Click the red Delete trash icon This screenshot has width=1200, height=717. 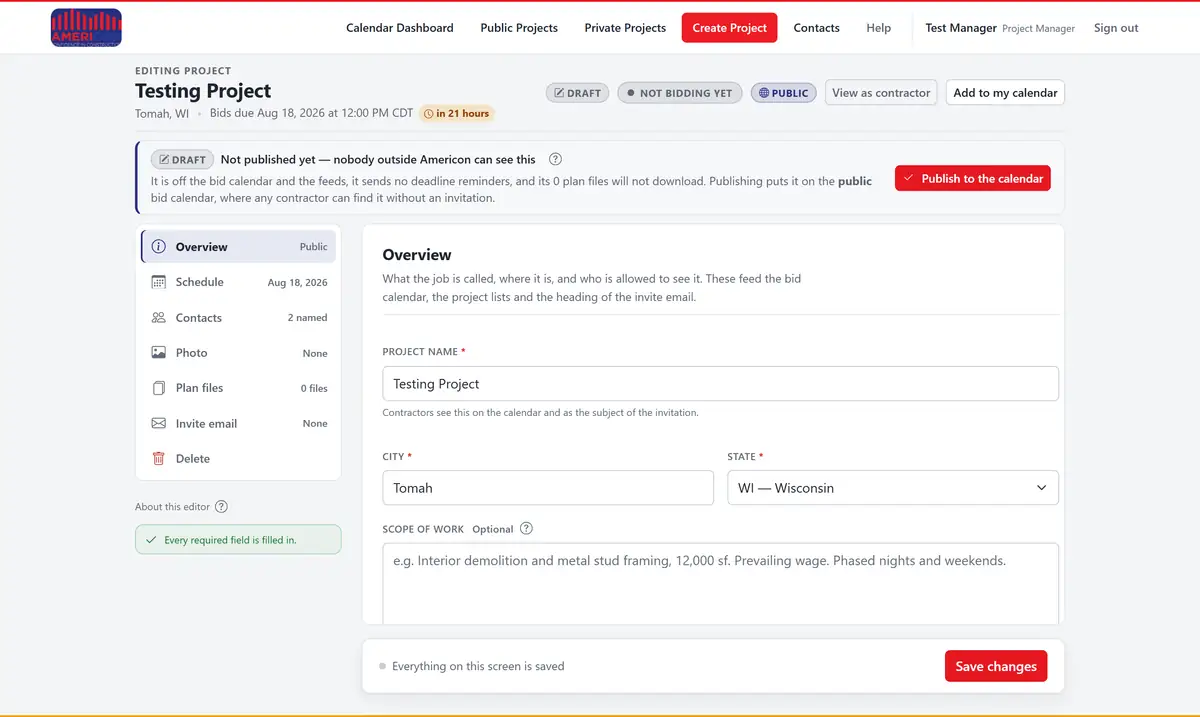click(x=158, y=459)
